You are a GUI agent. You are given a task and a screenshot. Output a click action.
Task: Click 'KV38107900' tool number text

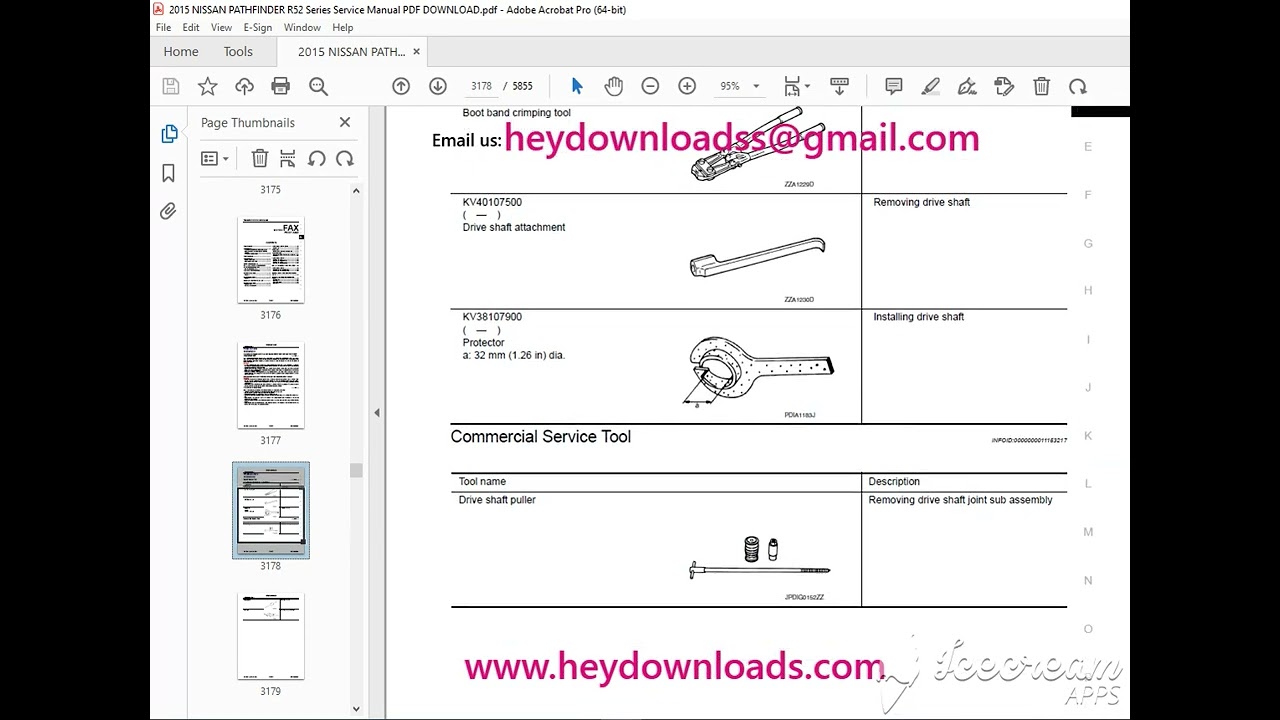[x=492, y=317]
